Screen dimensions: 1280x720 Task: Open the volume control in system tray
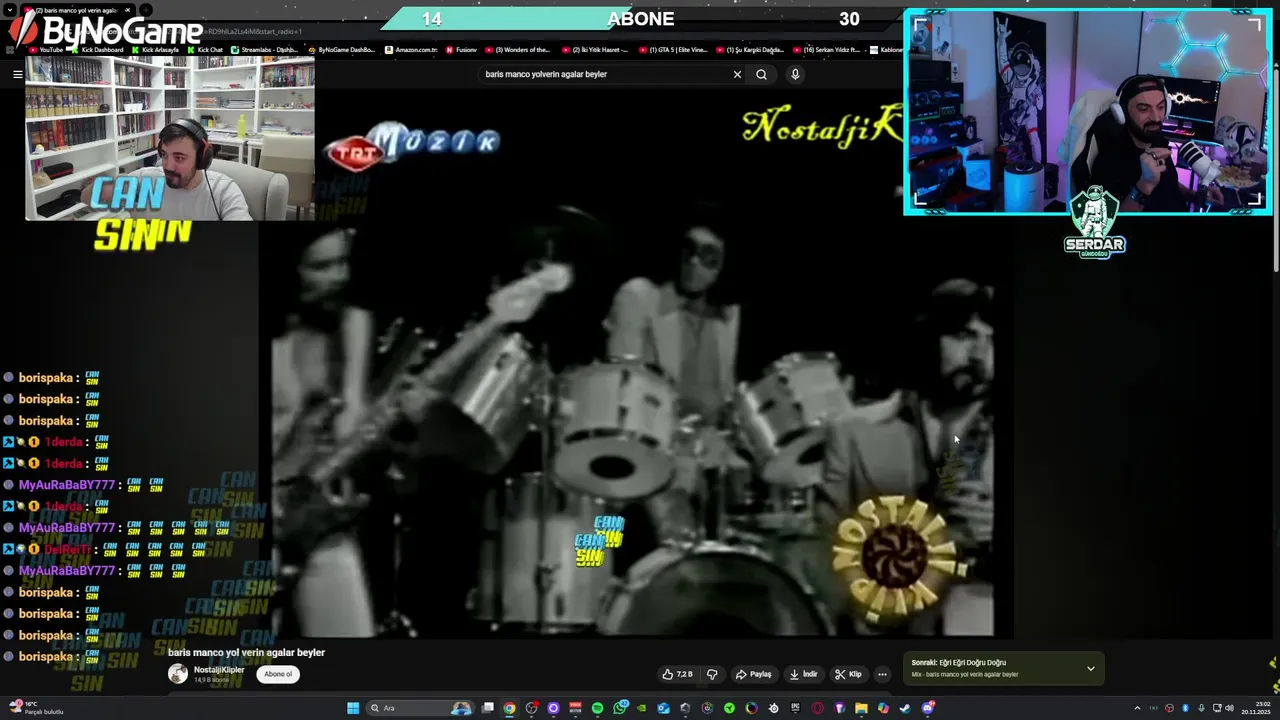1229,708
